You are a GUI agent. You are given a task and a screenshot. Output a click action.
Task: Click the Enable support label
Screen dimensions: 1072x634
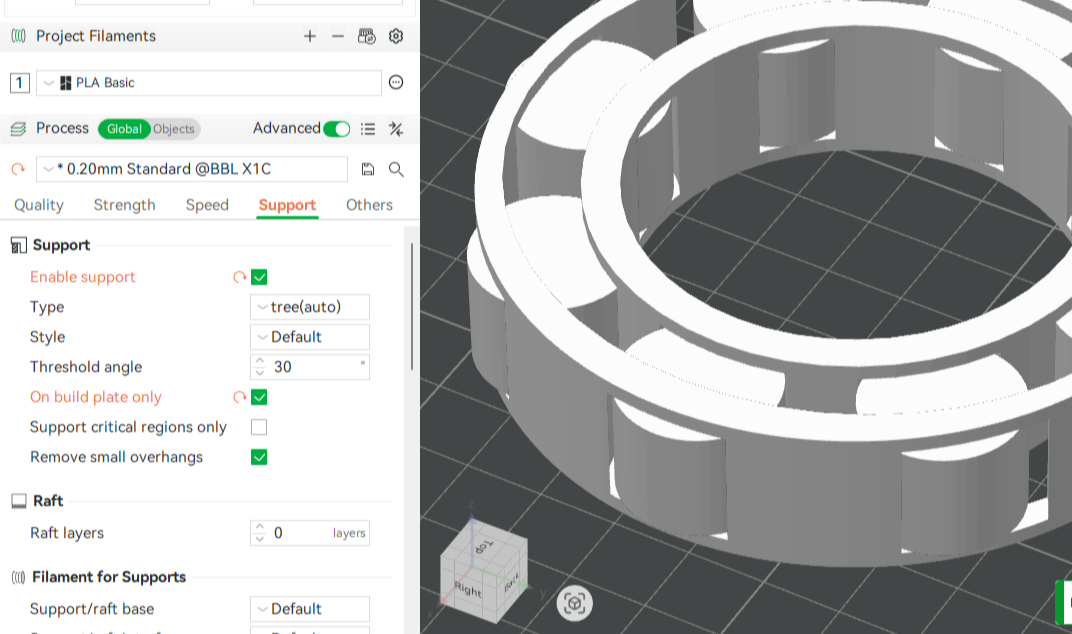tap(83, 277)
